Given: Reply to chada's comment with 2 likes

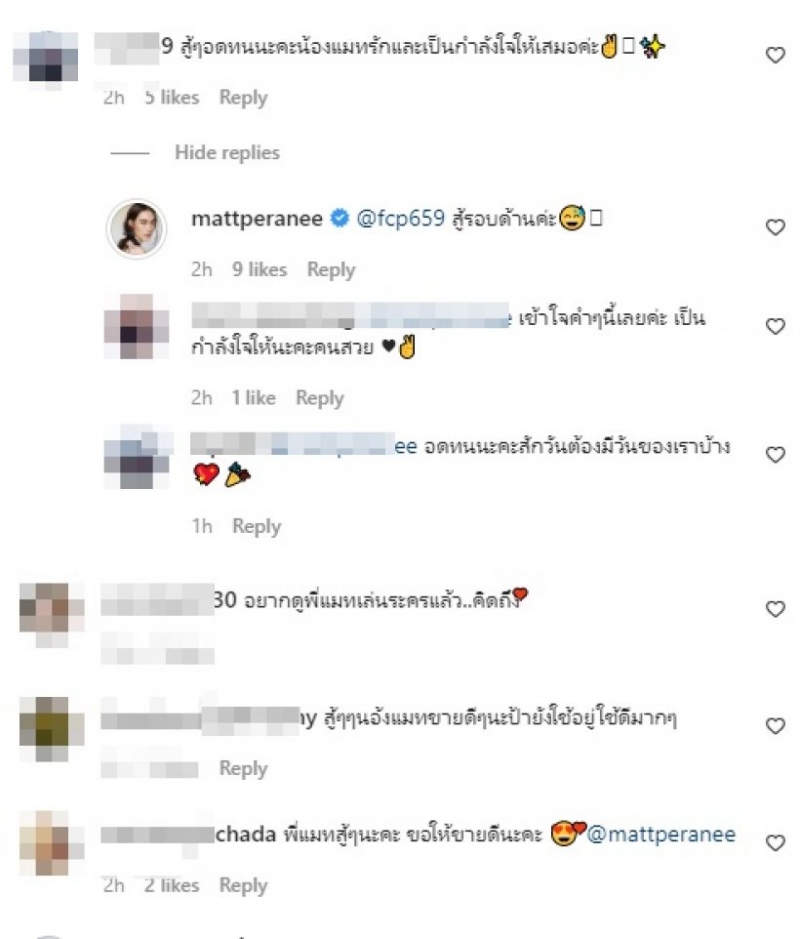Looking at the screenshot, I should point(243,886).
